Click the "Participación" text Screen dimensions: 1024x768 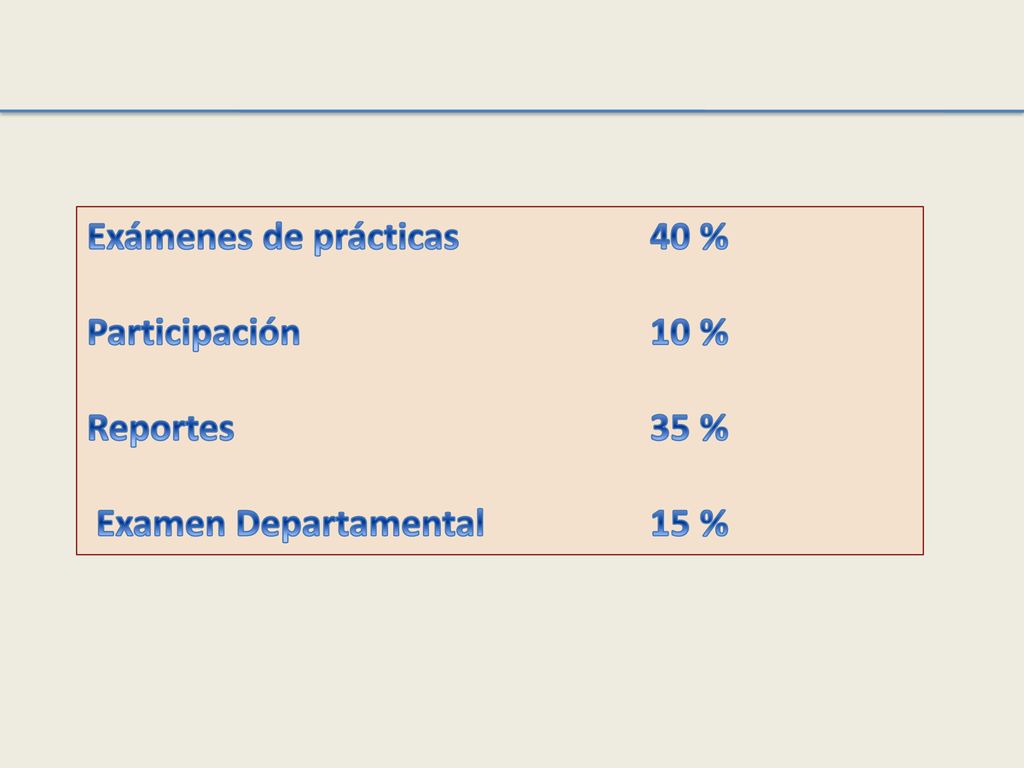[x=194, y=333]
